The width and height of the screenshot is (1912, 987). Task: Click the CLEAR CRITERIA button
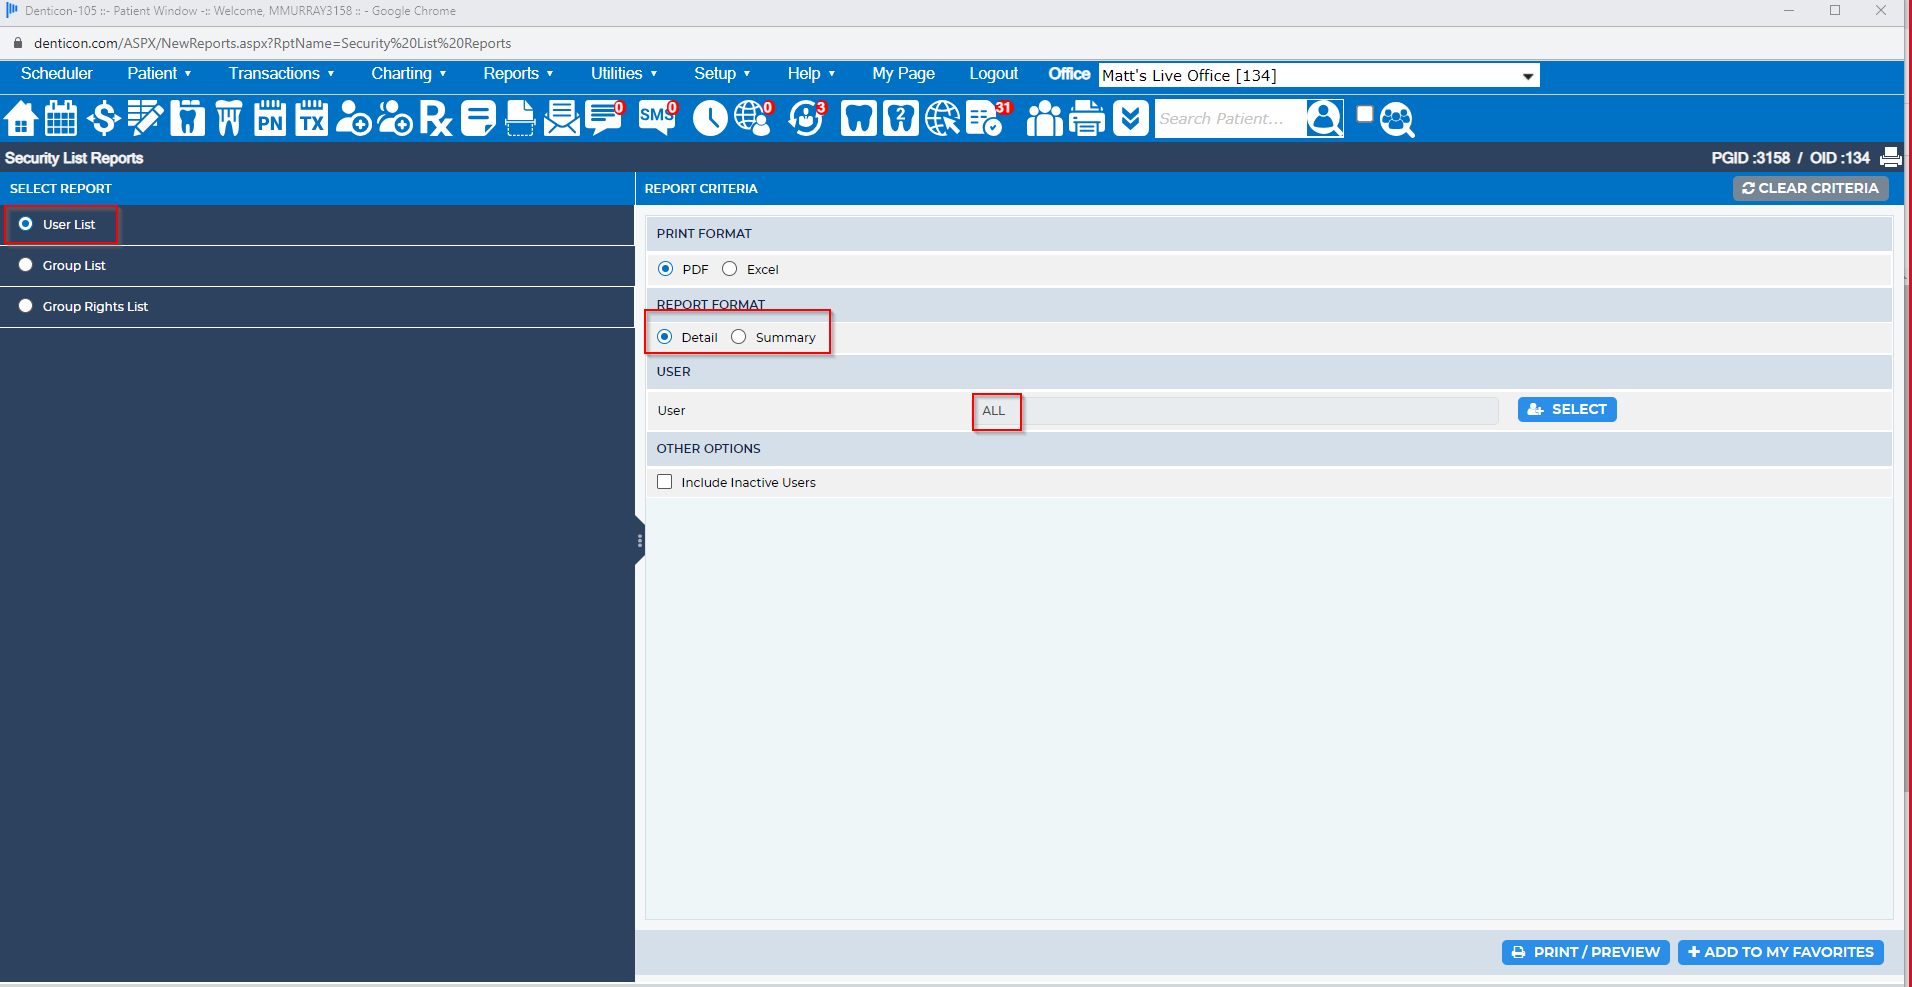point(1810,188)
